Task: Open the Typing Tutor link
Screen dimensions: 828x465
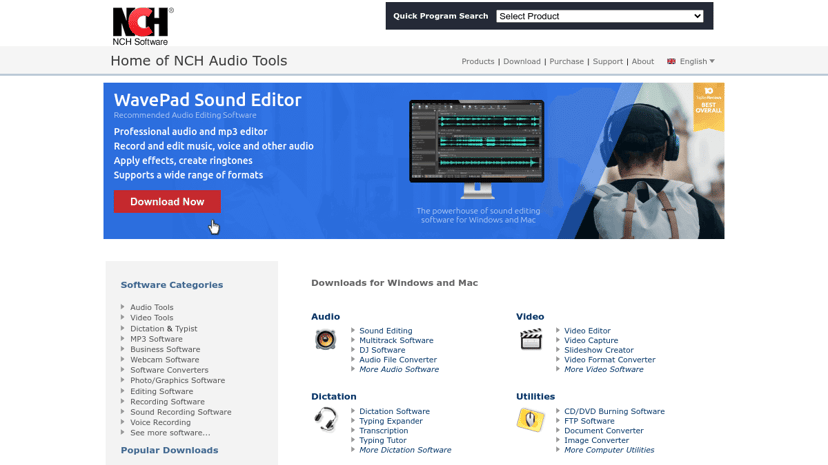Action: tap(383, 440)
